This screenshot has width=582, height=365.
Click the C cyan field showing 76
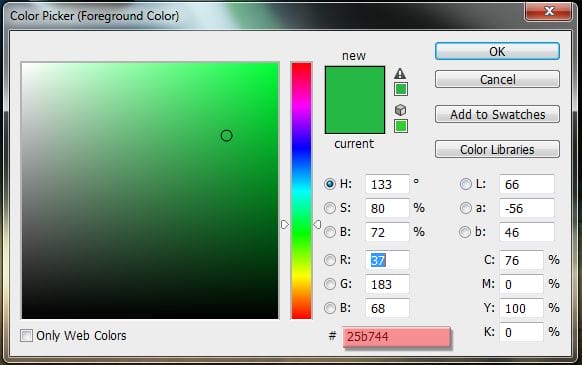521,260
